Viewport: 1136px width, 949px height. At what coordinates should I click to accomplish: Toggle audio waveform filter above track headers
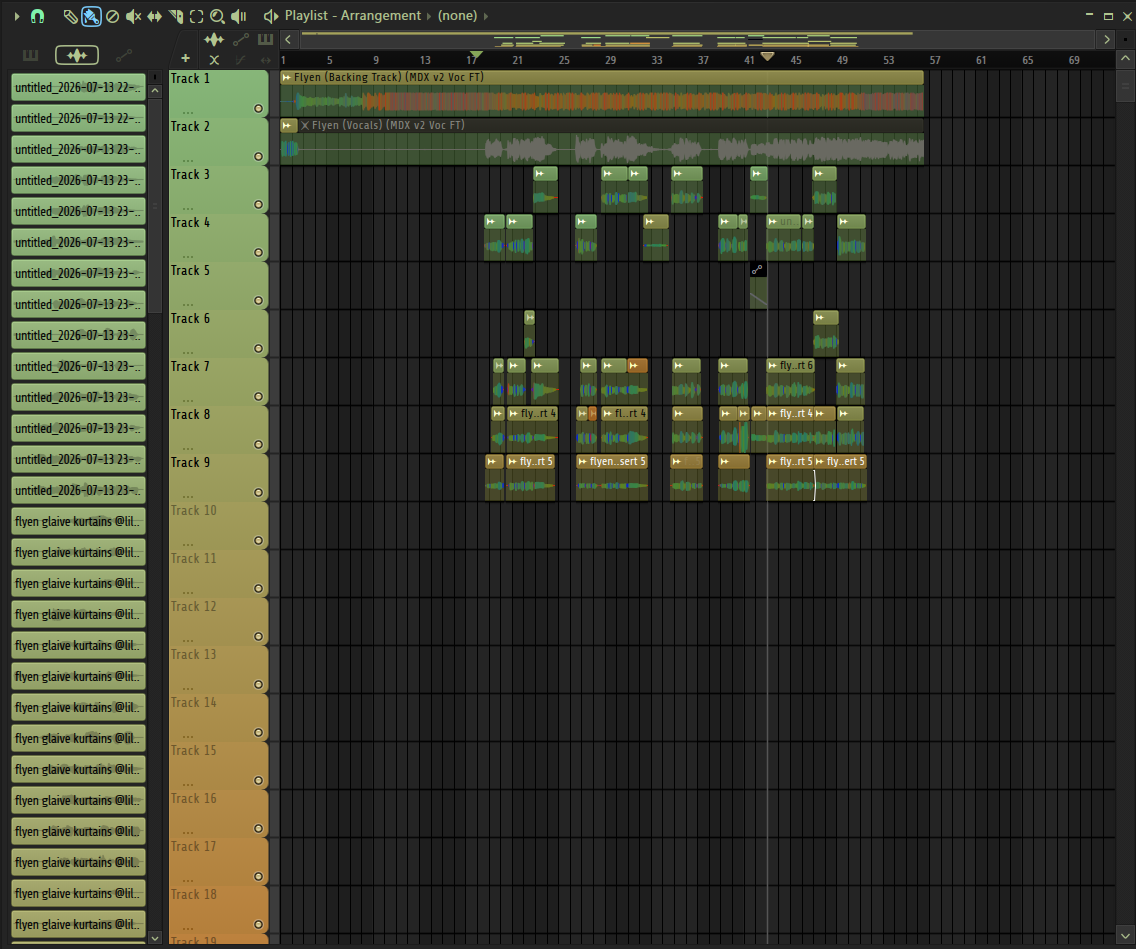(214, 39)
